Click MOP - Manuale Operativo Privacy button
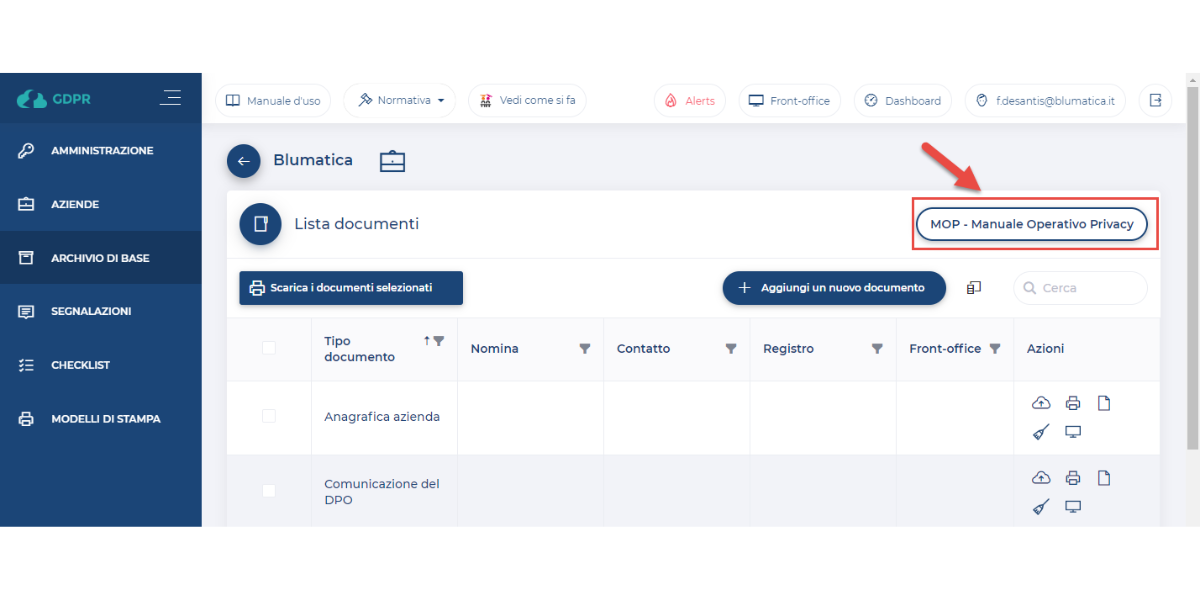 pyautogui.click(x=1031, y=224)
